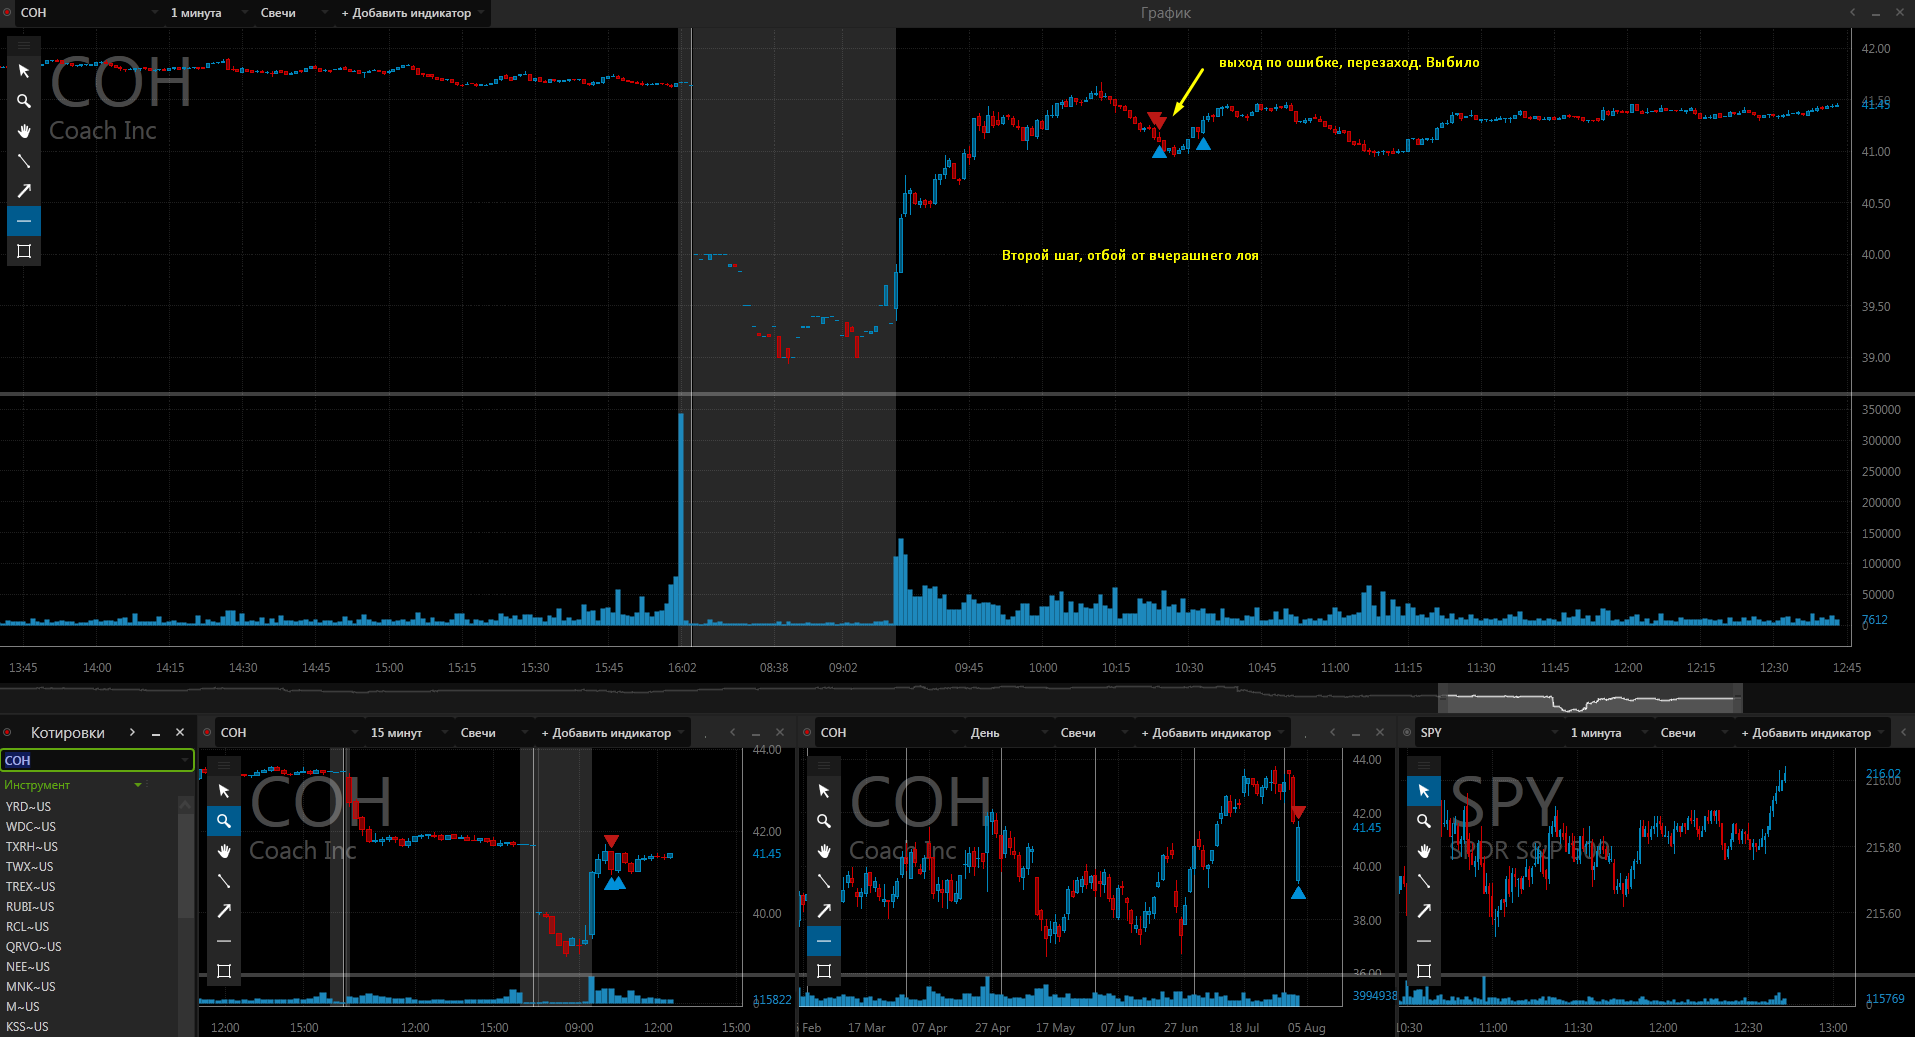Select the pointer tool in main COH chart
This screenshot has width=1915, height=1037.
[x=24, y=71]
